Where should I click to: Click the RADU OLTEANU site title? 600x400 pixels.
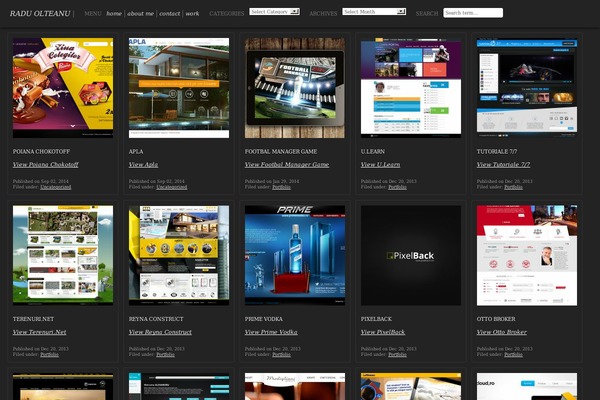point(40,13)
